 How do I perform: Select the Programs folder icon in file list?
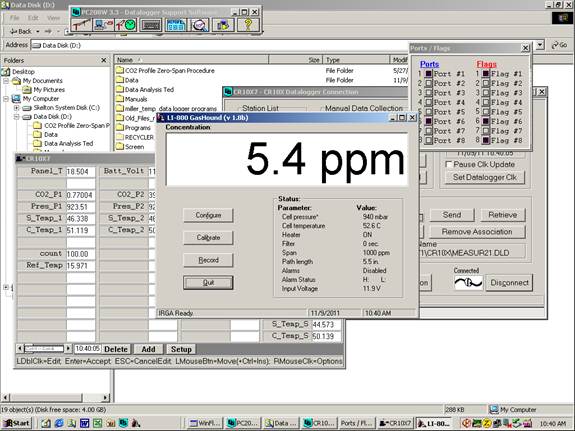120,128
